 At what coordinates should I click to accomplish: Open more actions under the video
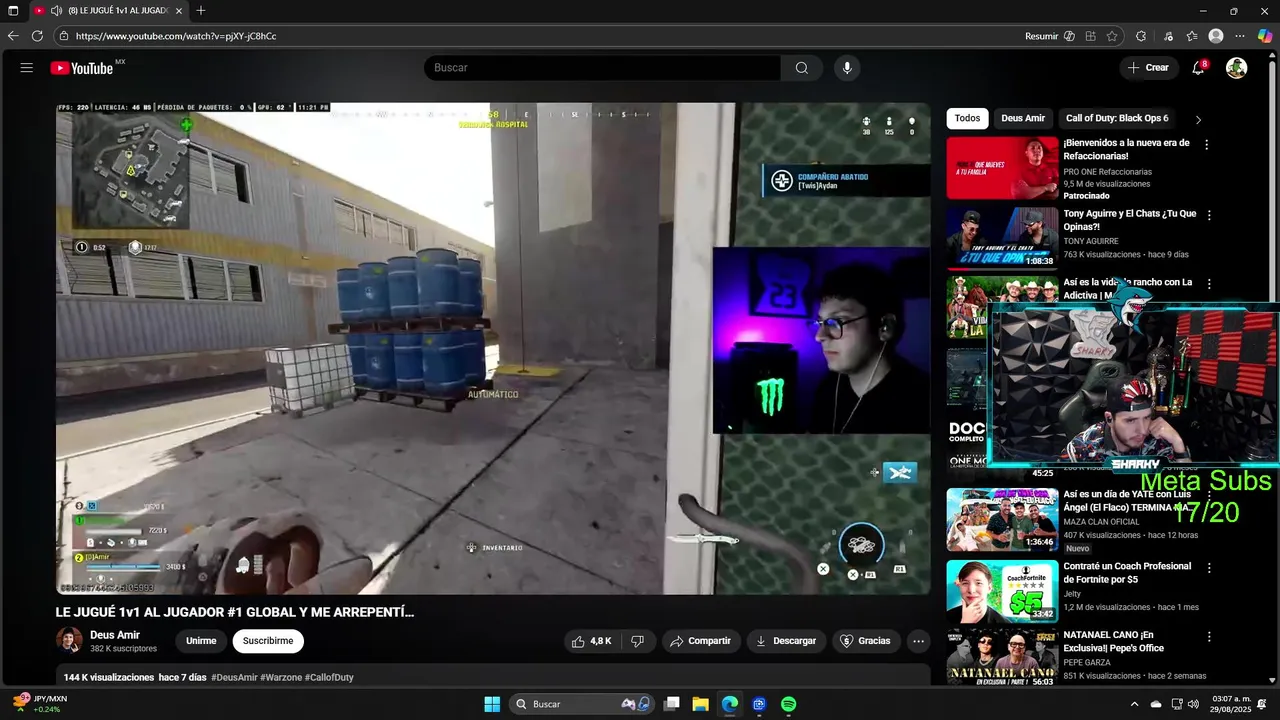tap(918, 641)
